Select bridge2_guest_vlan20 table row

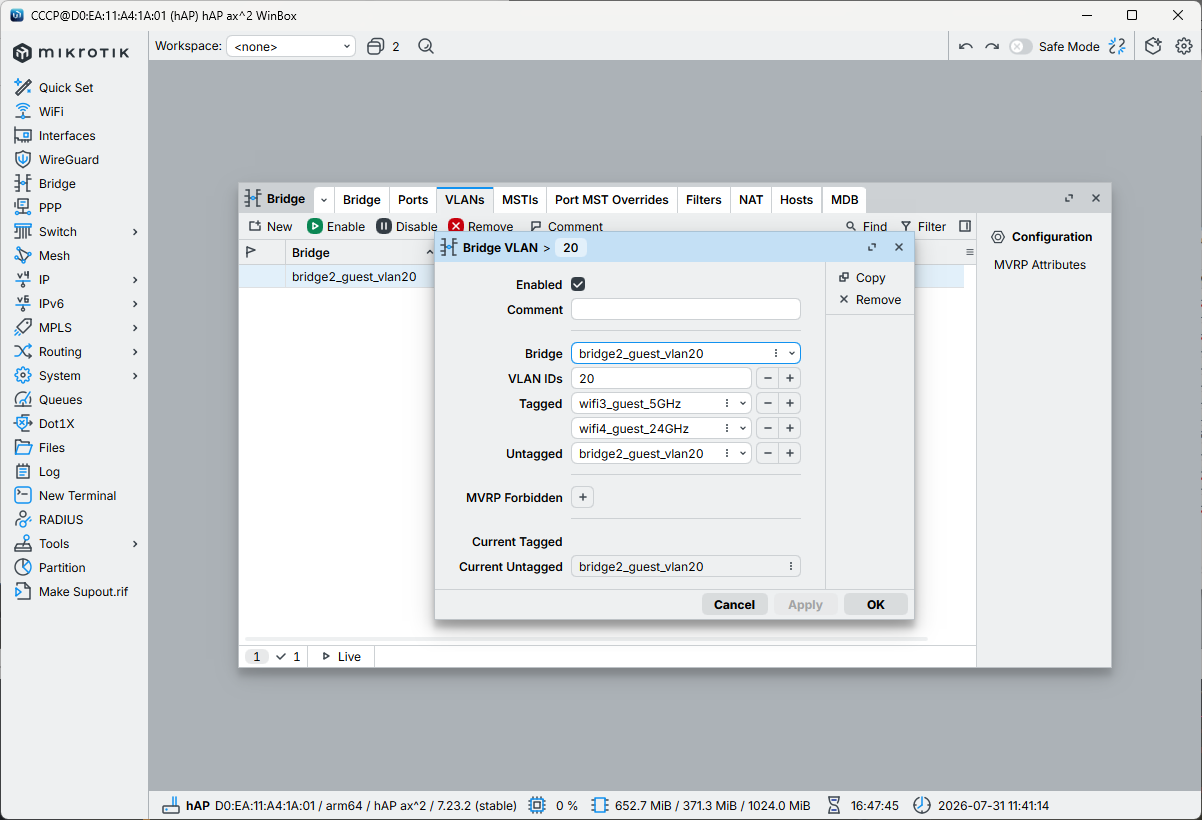pos(354,277)
